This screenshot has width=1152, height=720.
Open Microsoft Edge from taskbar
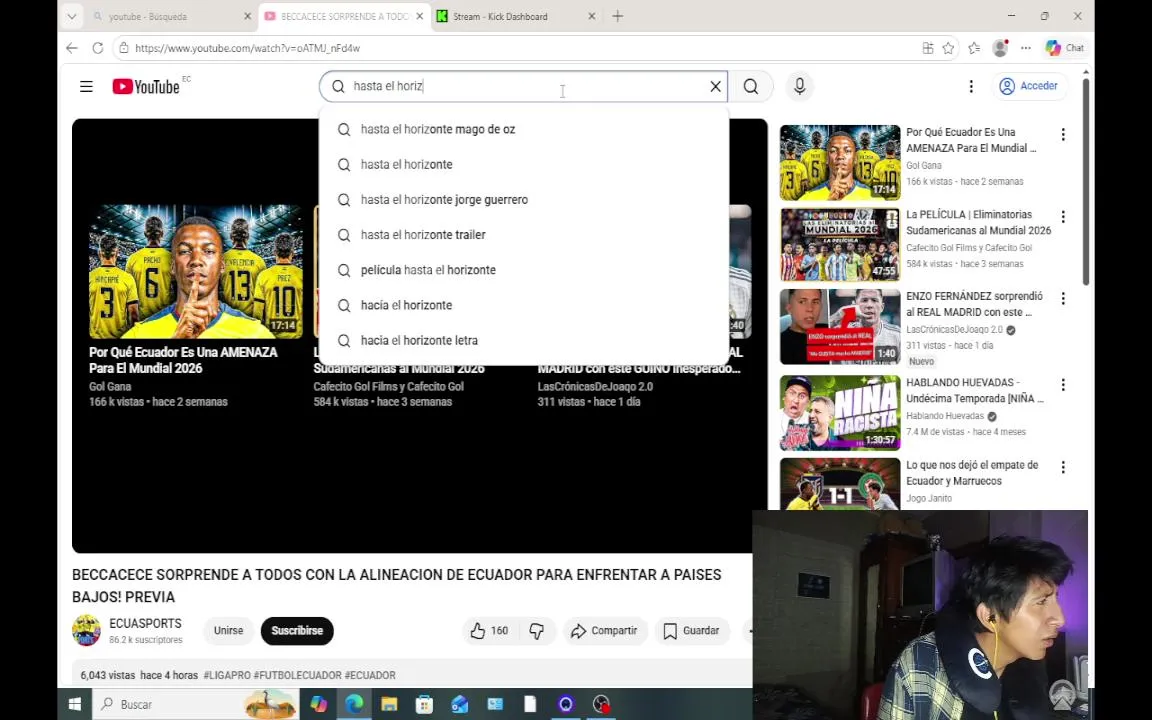(354, 704)
